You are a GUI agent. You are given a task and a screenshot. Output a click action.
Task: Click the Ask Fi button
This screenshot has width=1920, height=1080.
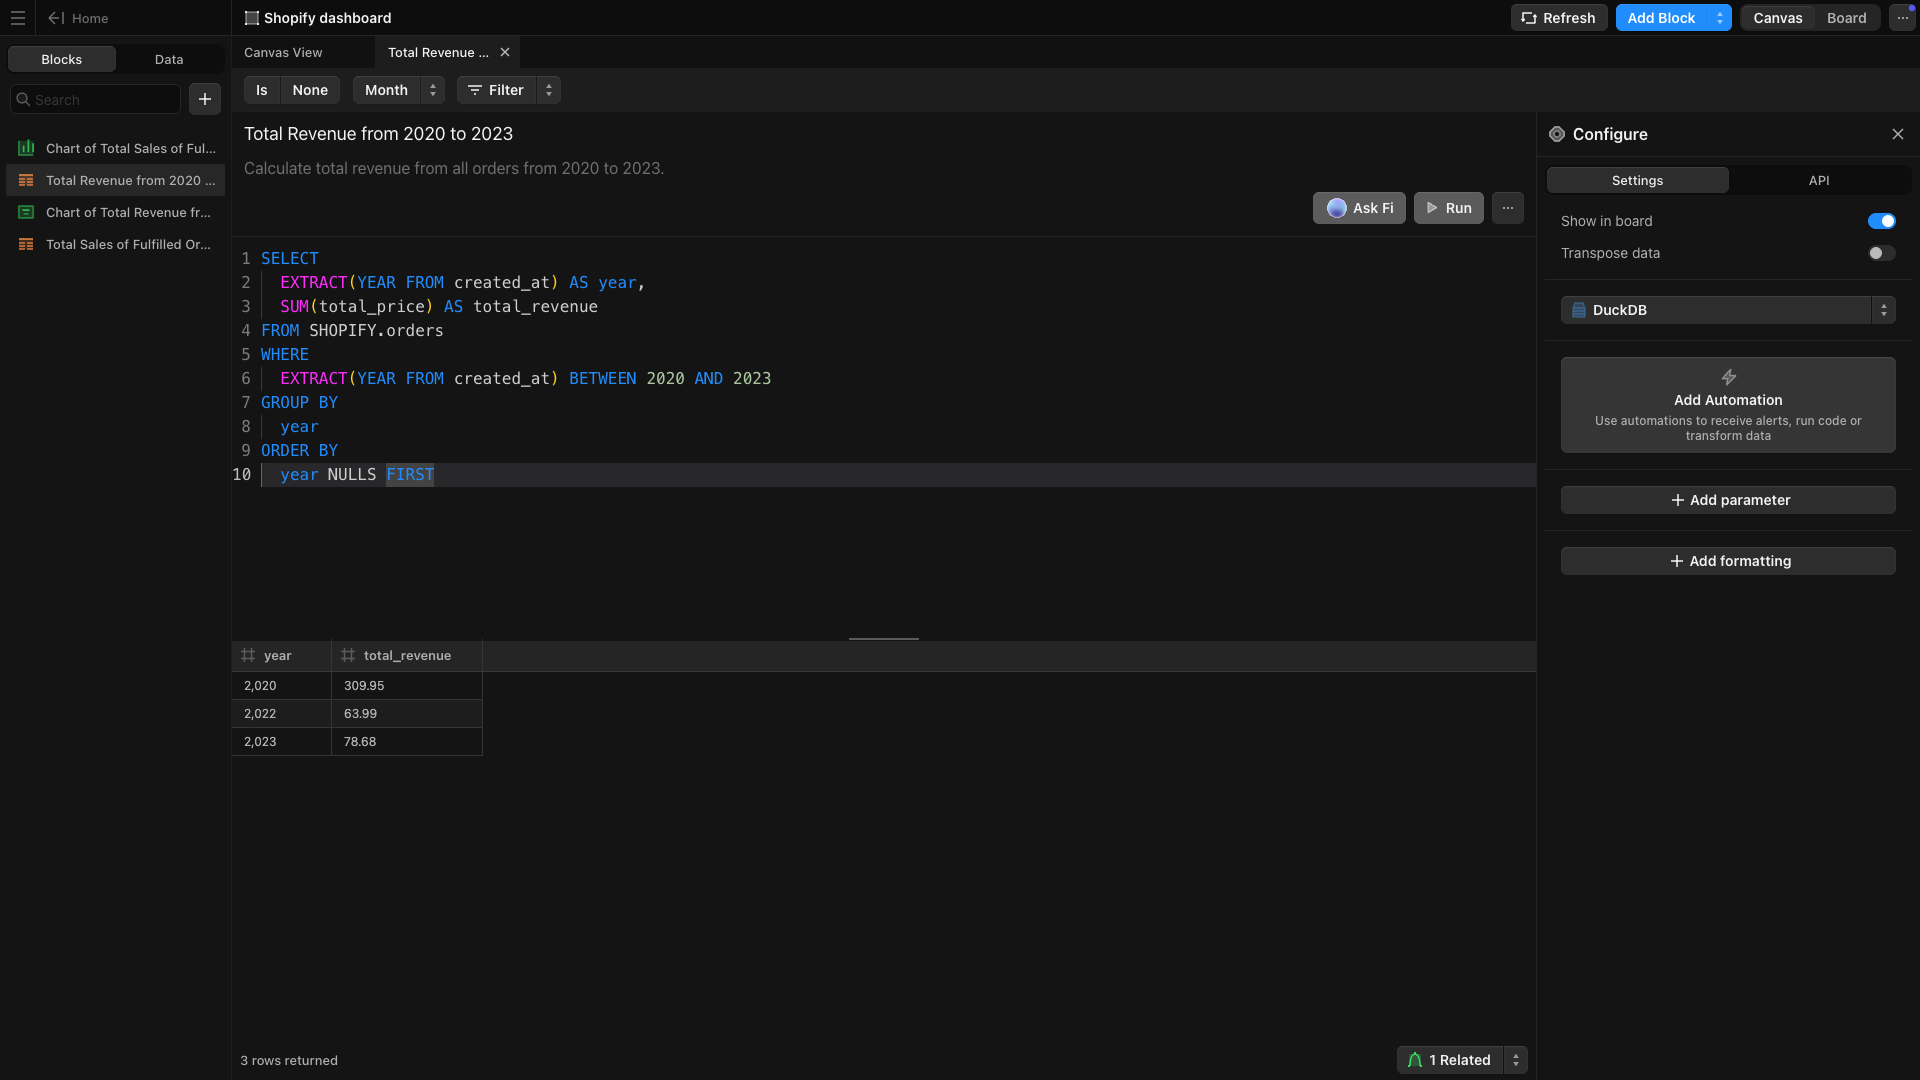[x=1359, y=208]
